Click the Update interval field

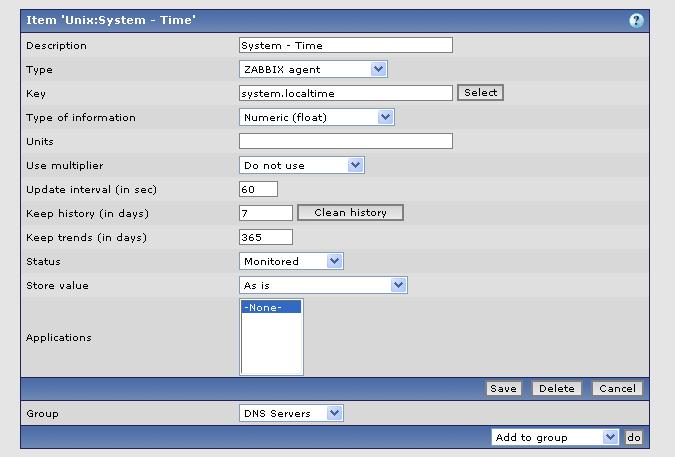258,189
